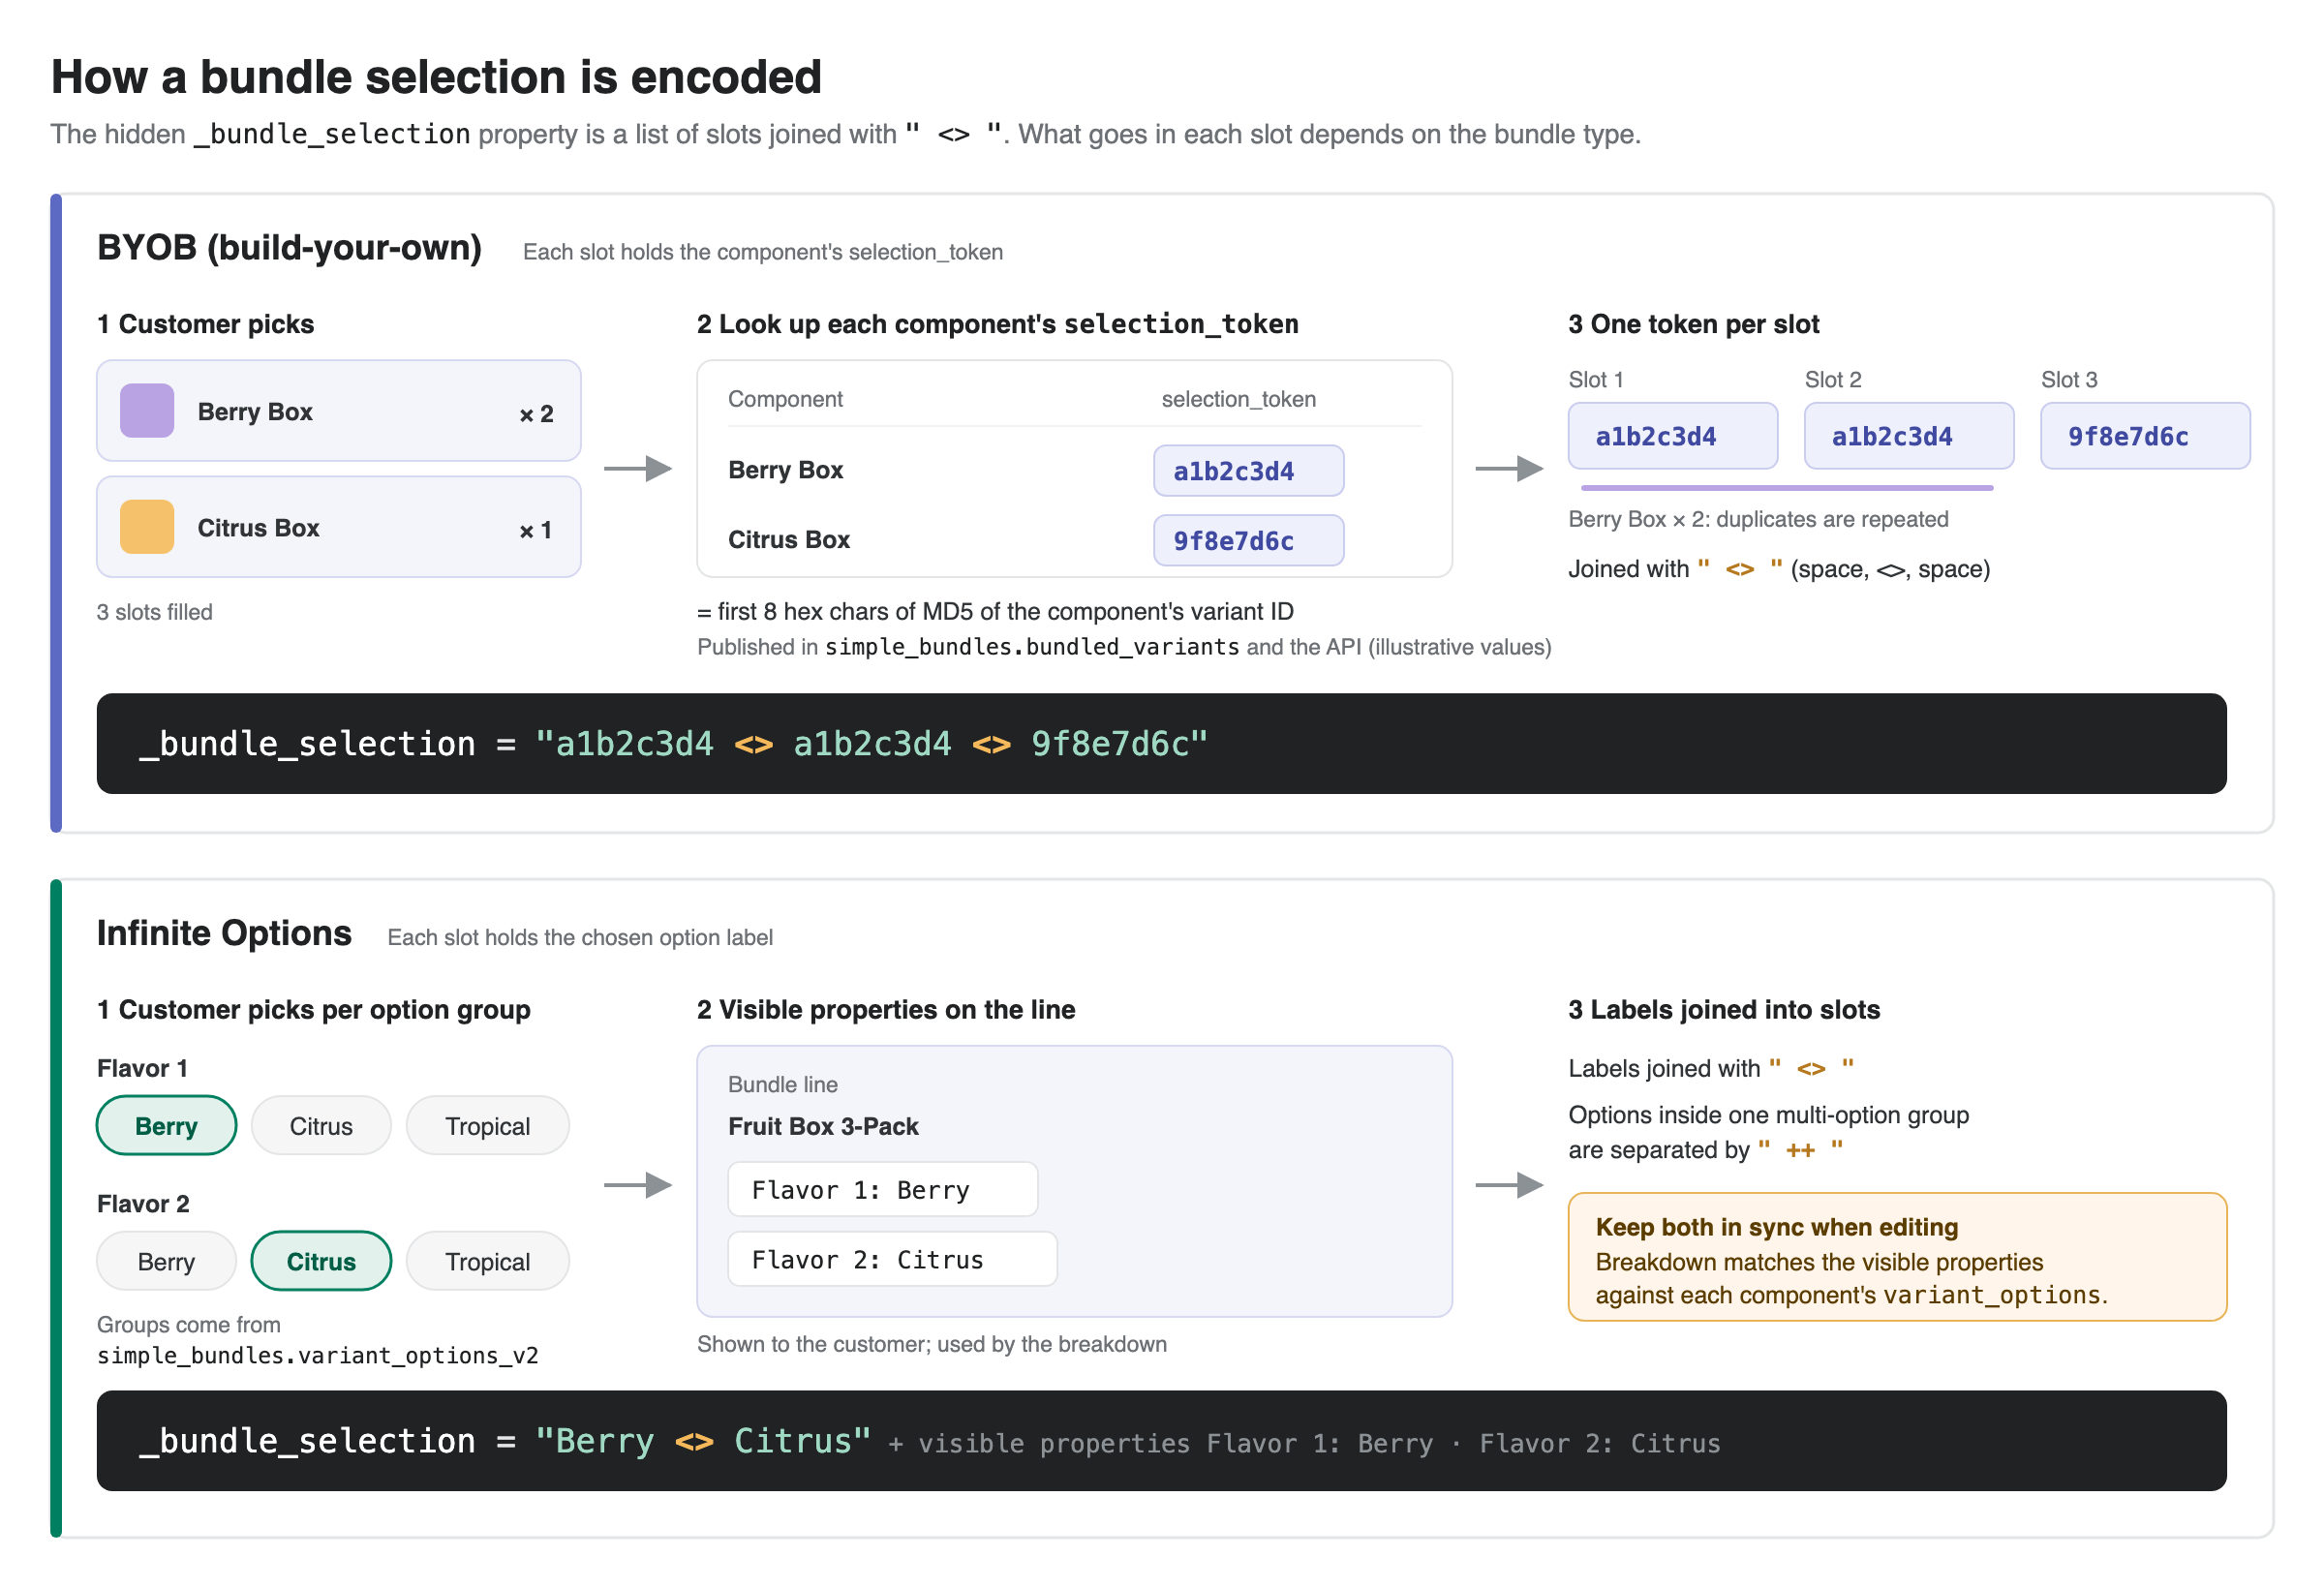Click the Slot 2 token chip
The width and height of the screenshot is (2324, 1588).
[1909, 436]
